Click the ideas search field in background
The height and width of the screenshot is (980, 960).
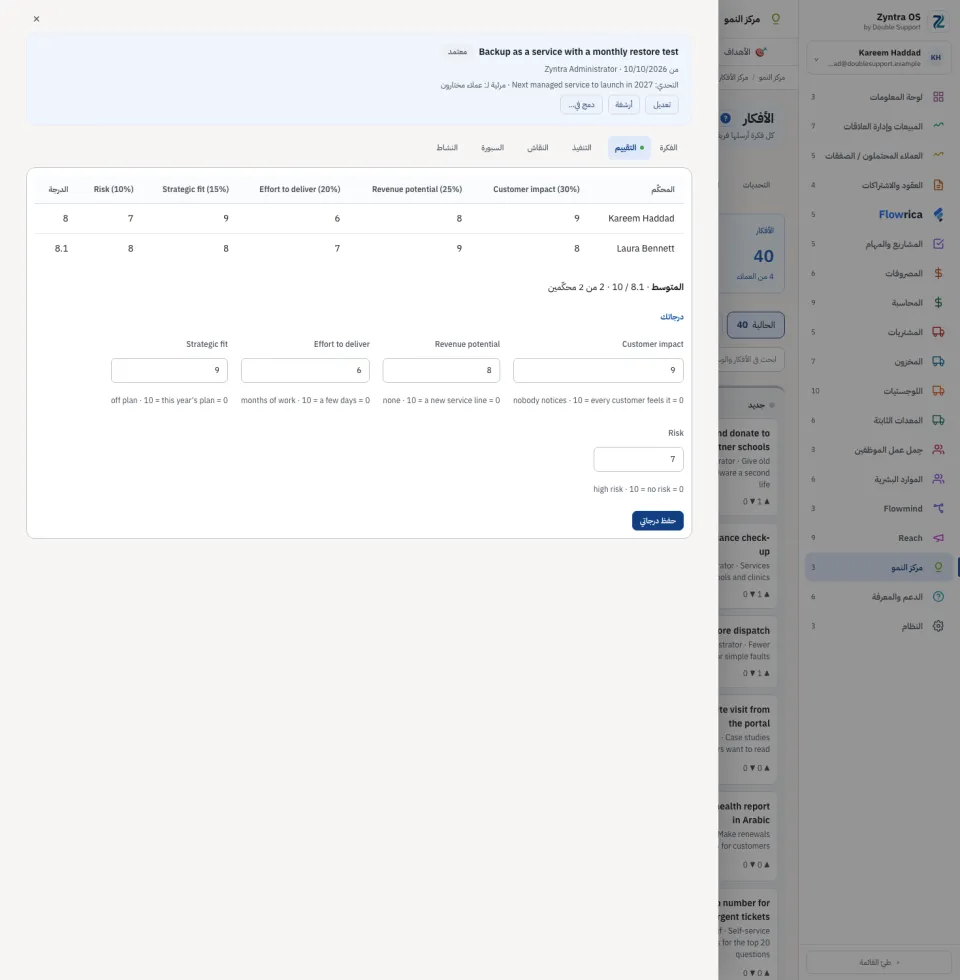click(752, 359)
